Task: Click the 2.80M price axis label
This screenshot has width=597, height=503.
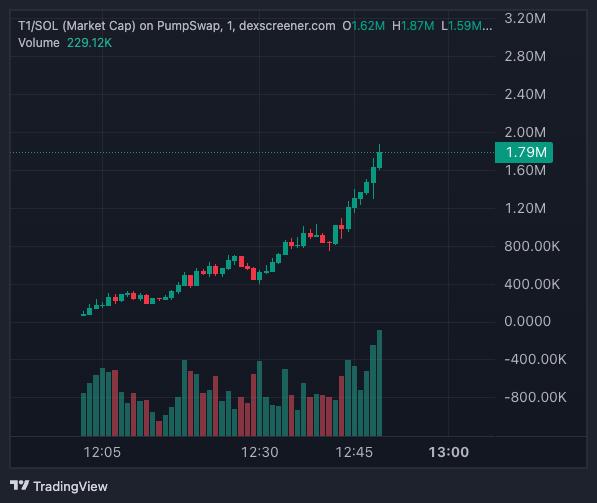Action: coord(525,56)
